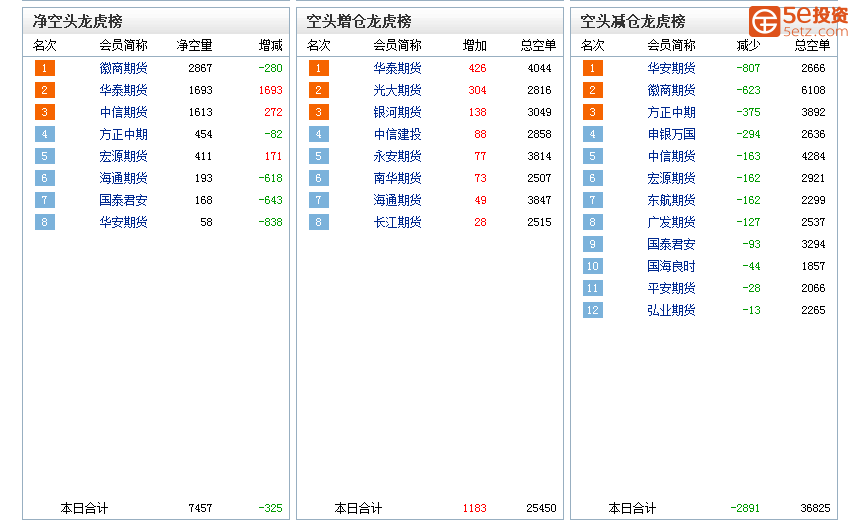Open 徽商期货 in the 空头减仓龙虎榜 list

pyautogui.click(x=671, y=90)
